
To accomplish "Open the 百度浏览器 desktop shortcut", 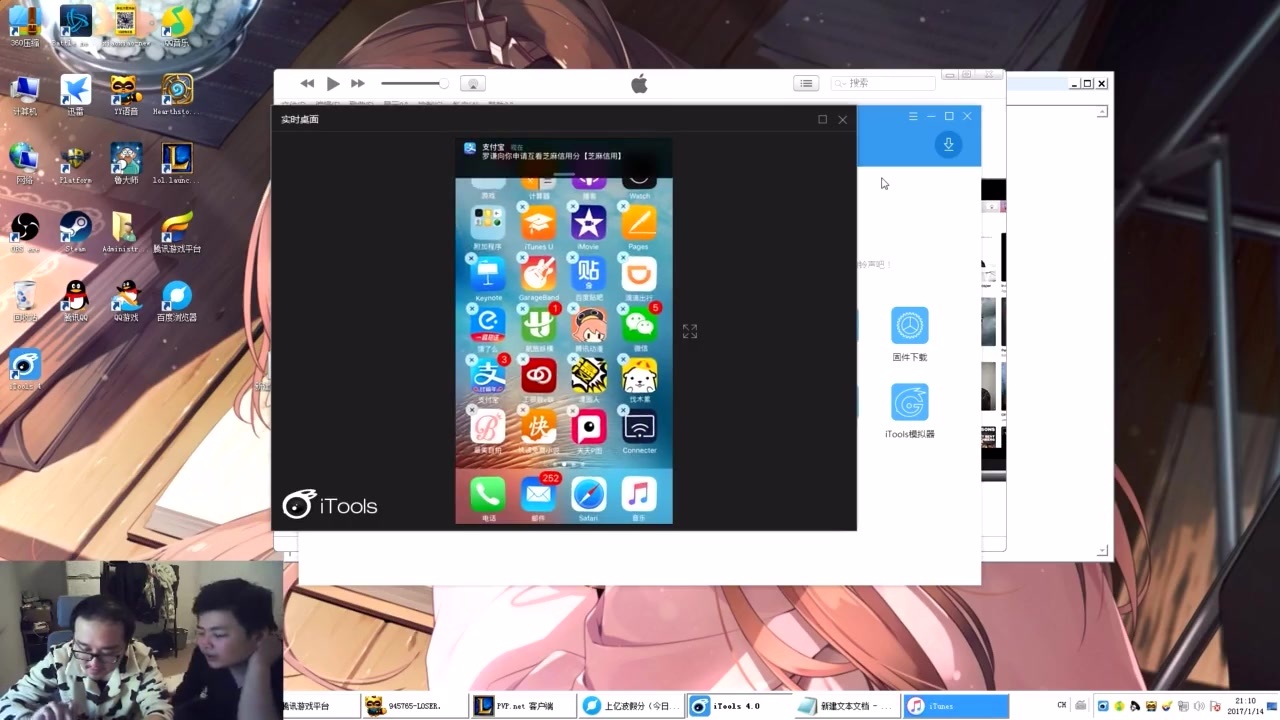I will tap(177, 301).
